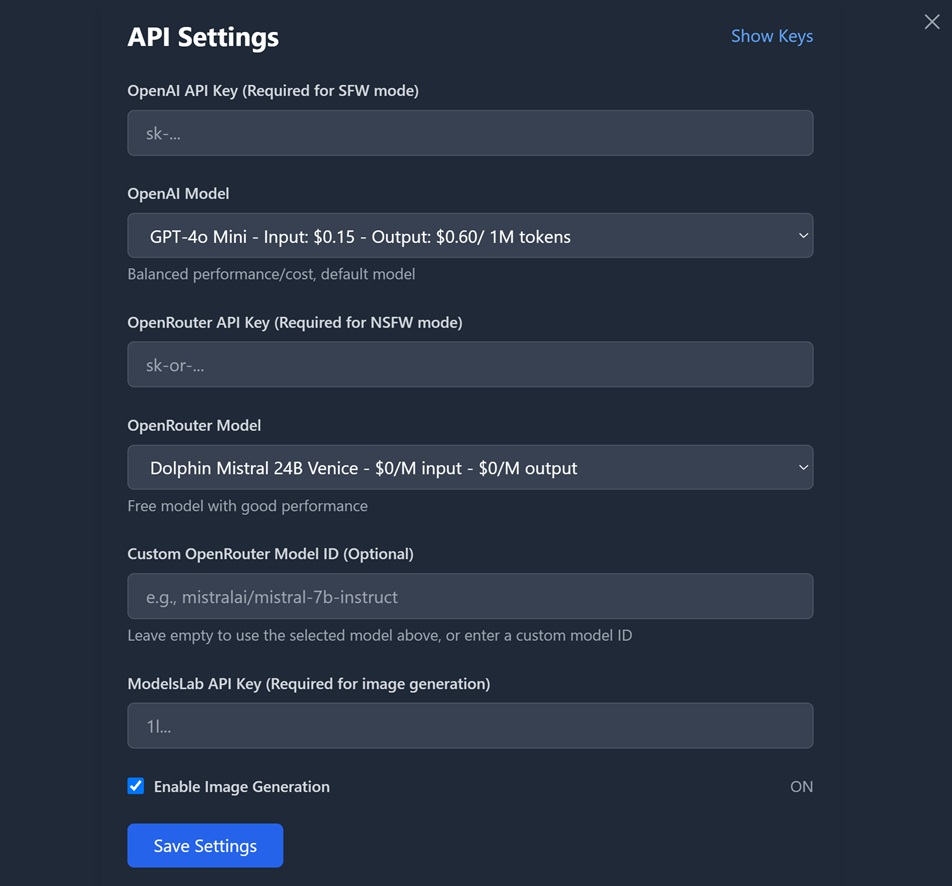
Task: Click the OpenAI Model dropdown chevron arrow
Action: click(802, 236)
